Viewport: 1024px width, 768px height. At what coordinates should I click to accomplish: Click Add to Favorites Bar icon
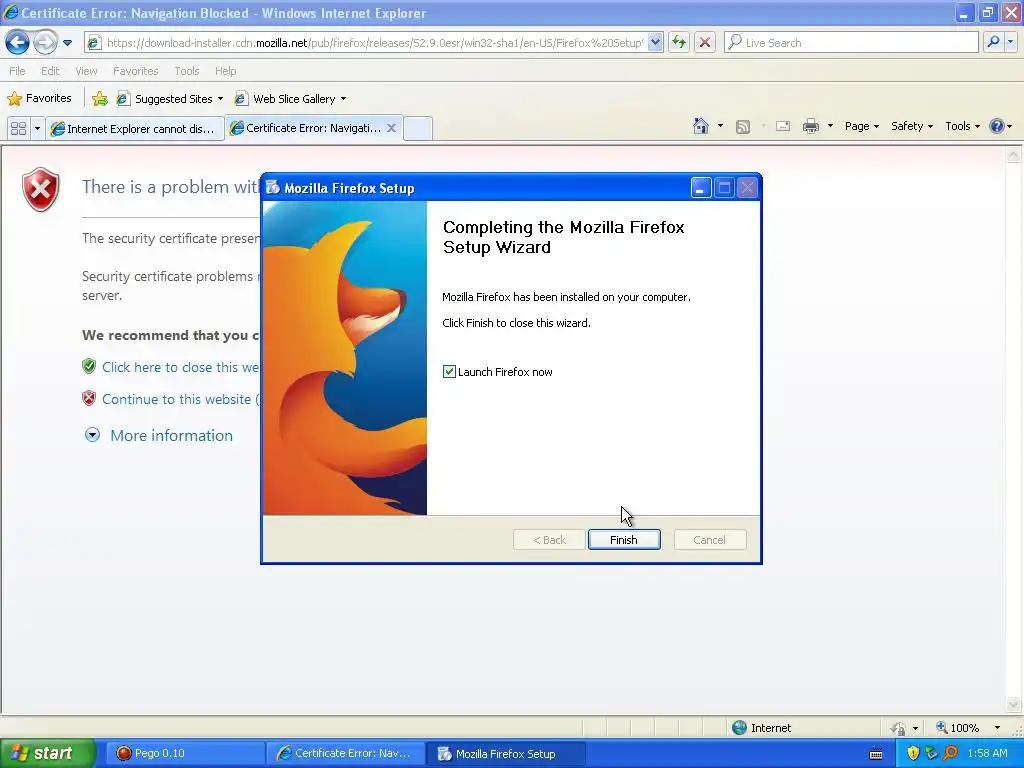point(100,99)
